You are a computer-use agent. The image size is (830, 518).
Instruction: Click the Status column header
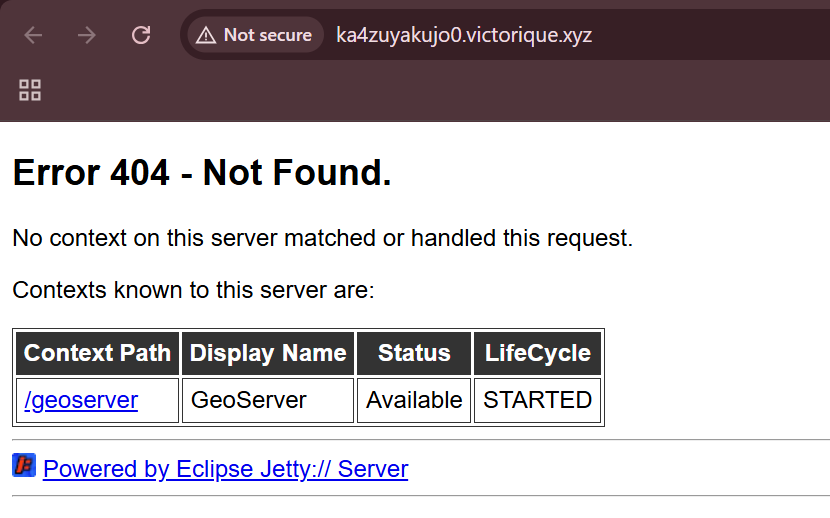[414, 353]
